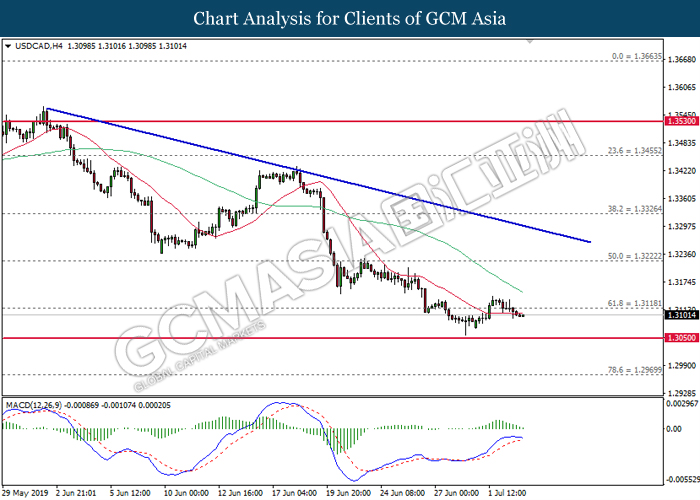Click the 1.34835 price axis value
Viewport: 700px width, 500px height.
[x=682, y=143]
